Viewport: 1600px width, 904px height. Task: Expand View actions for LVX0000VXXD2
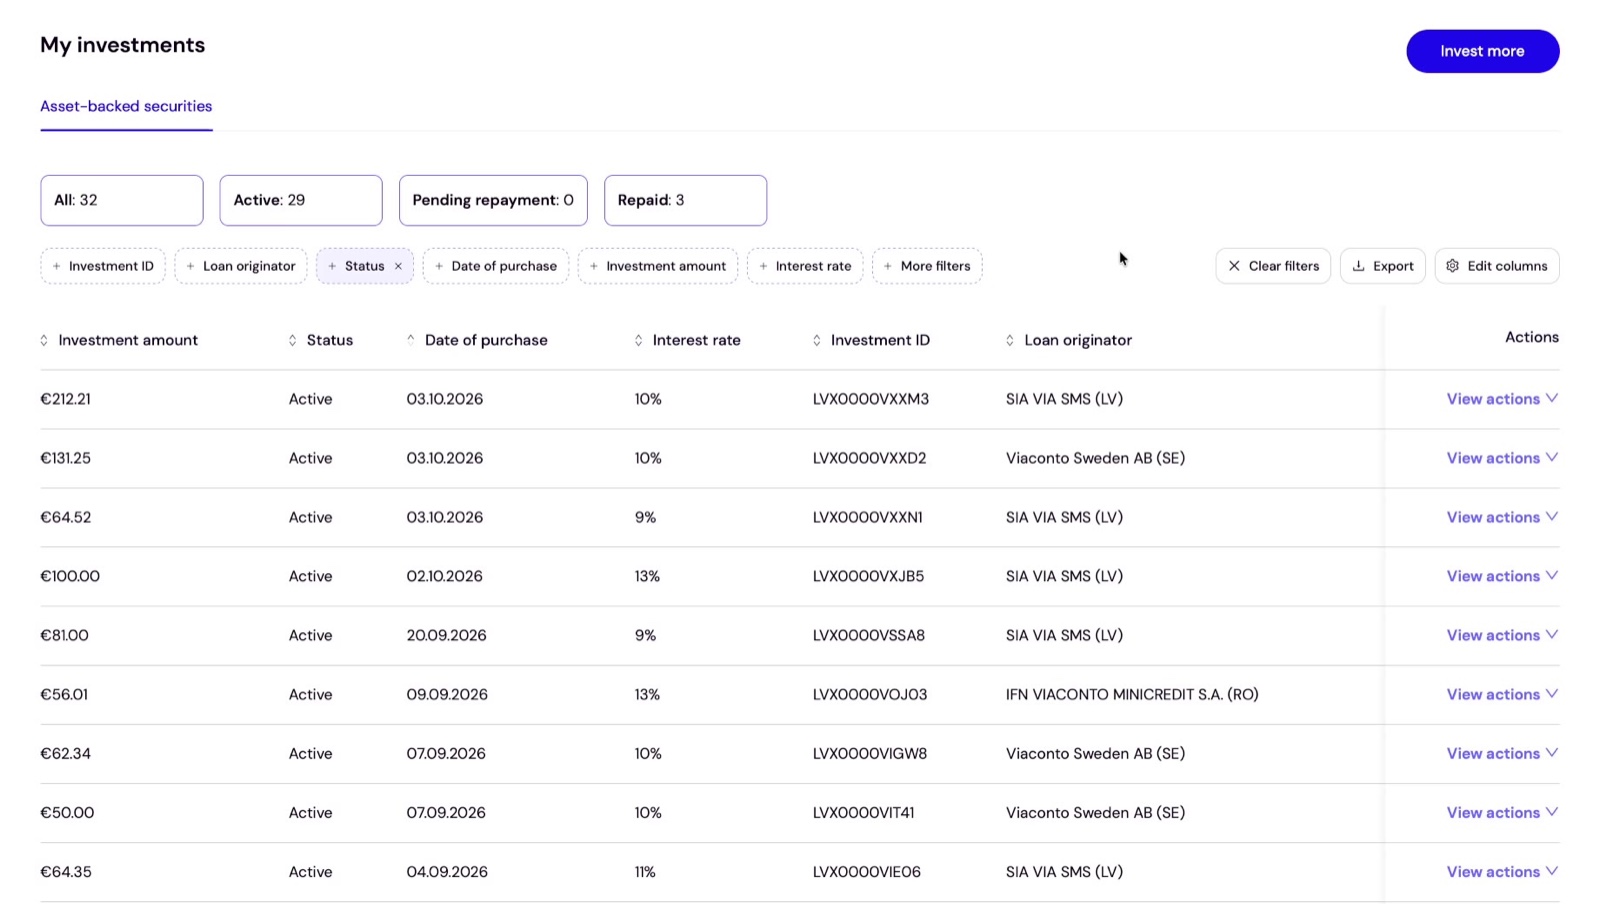pos(1502,458)
